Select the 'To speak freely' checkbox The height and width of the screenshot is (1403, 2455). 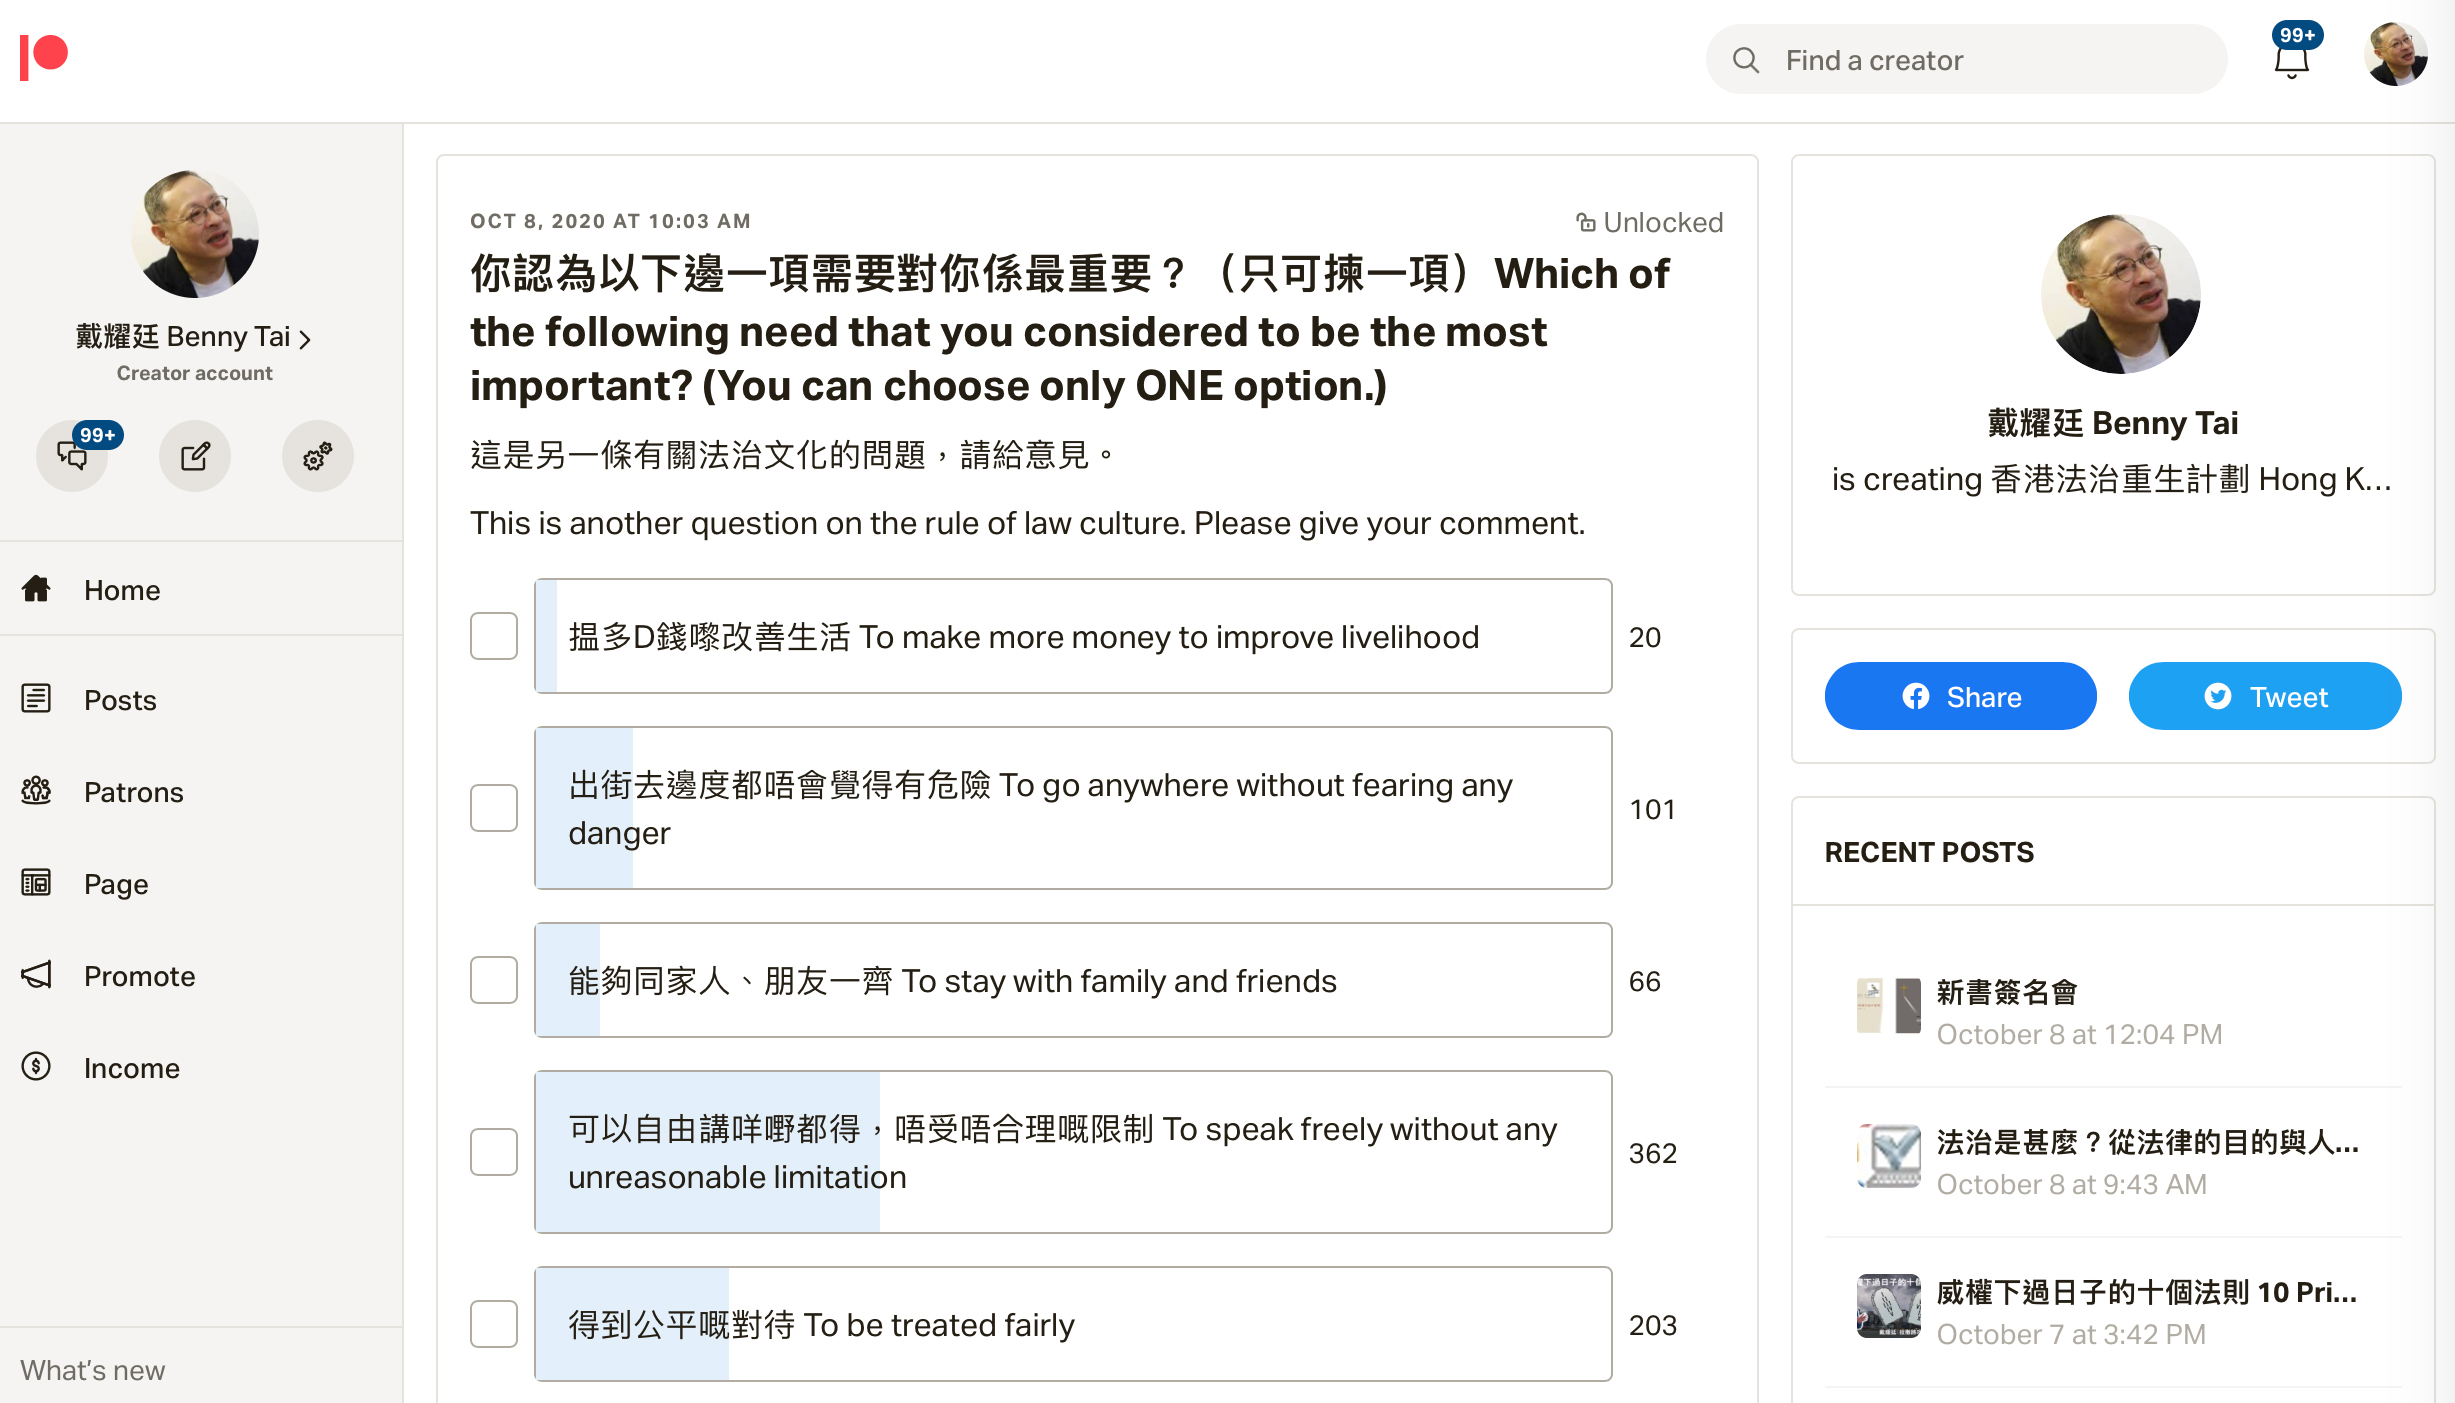494,1152
